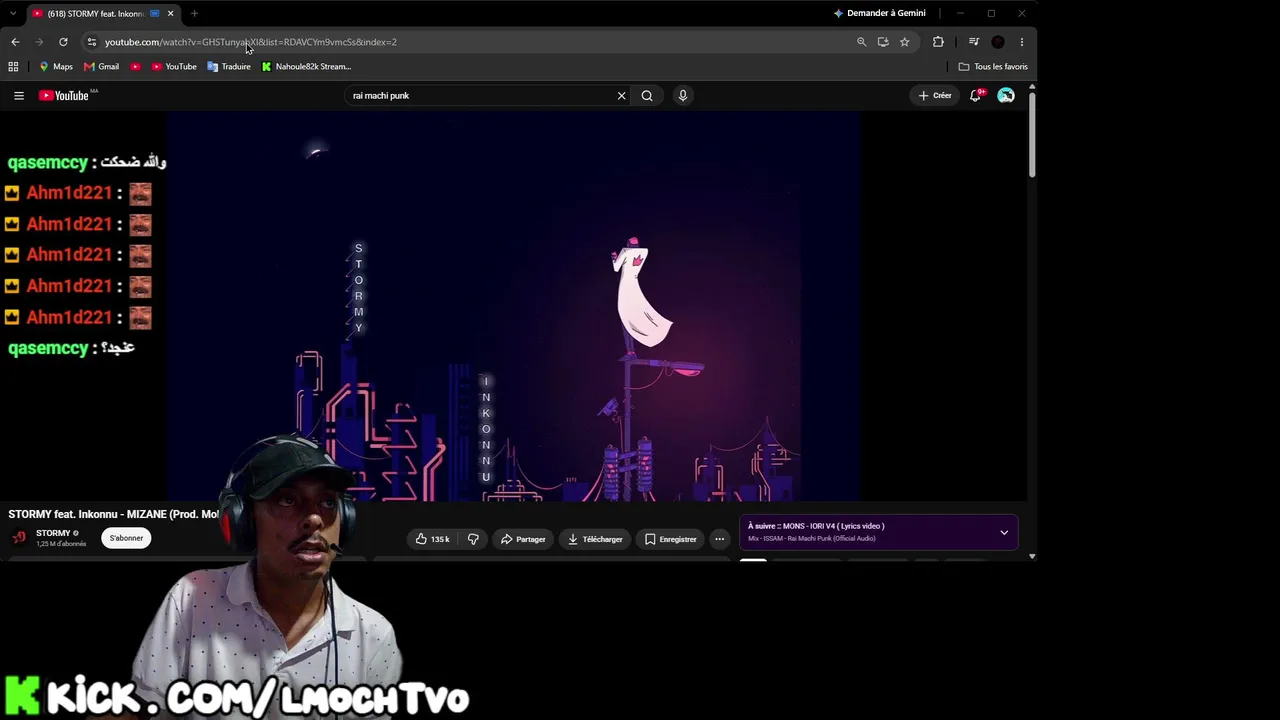Bookmark this page with the star icon
The height and width of the screenshot is (720, 1280).
pos(904,42)
